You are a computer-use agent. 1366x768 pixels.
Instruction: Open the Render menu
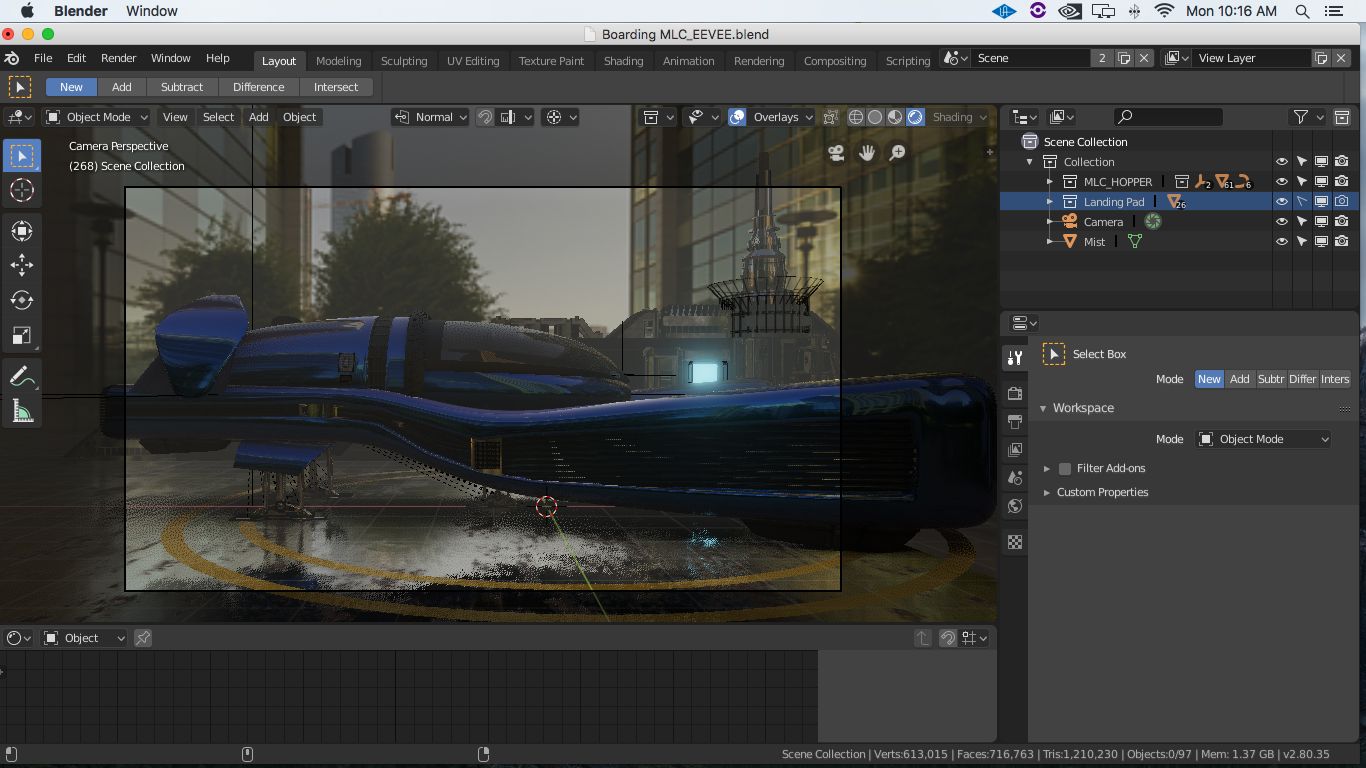(119, 58)
